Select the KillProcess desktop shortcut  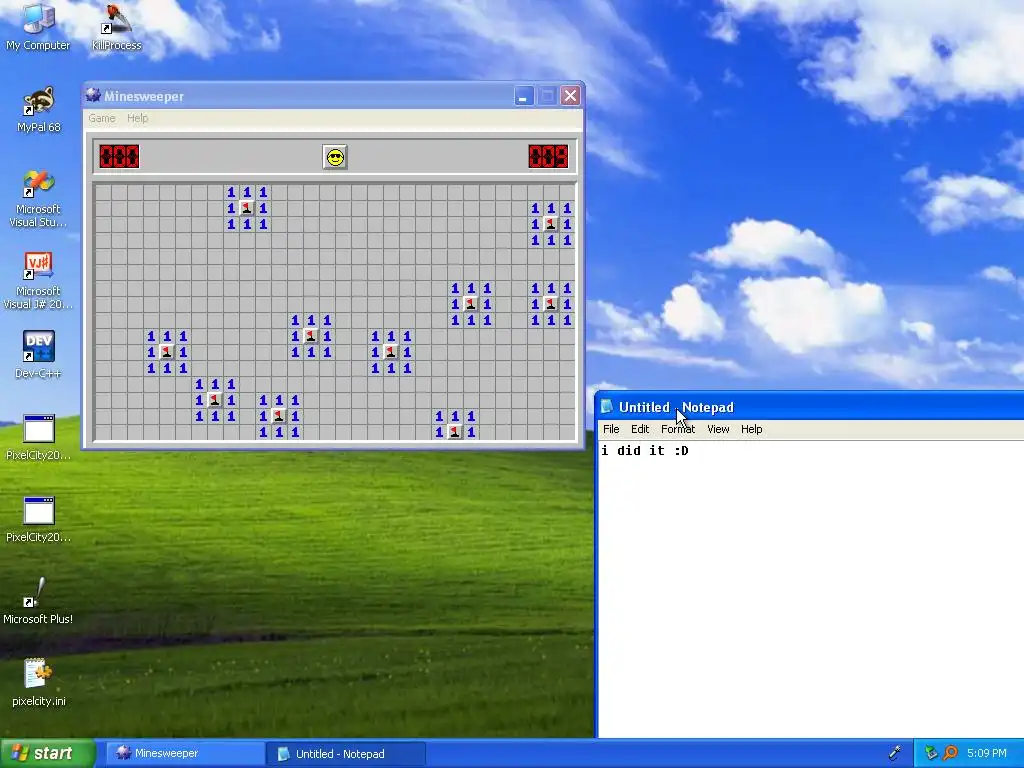point(117,27)
